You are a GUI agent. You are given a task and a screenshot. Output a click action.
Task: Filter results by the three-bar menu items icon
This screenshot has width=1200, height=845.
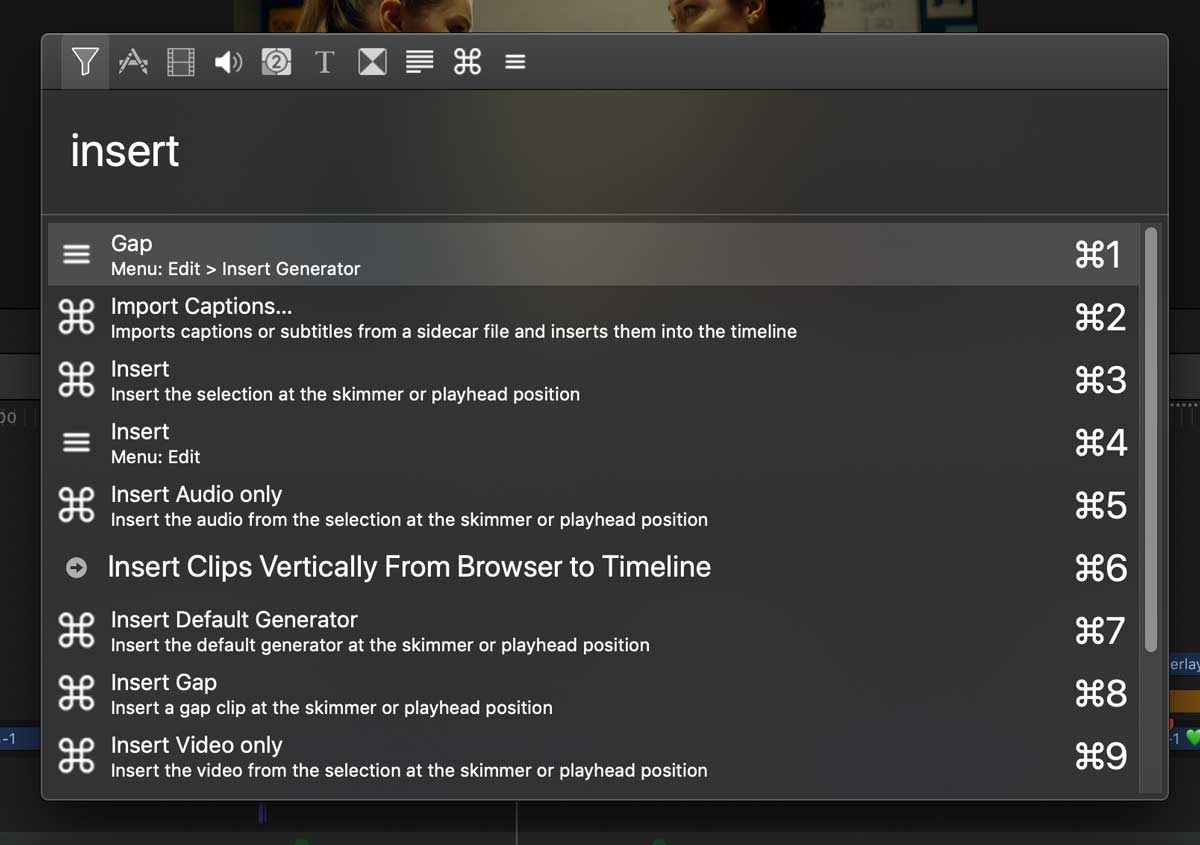[515, 62]
